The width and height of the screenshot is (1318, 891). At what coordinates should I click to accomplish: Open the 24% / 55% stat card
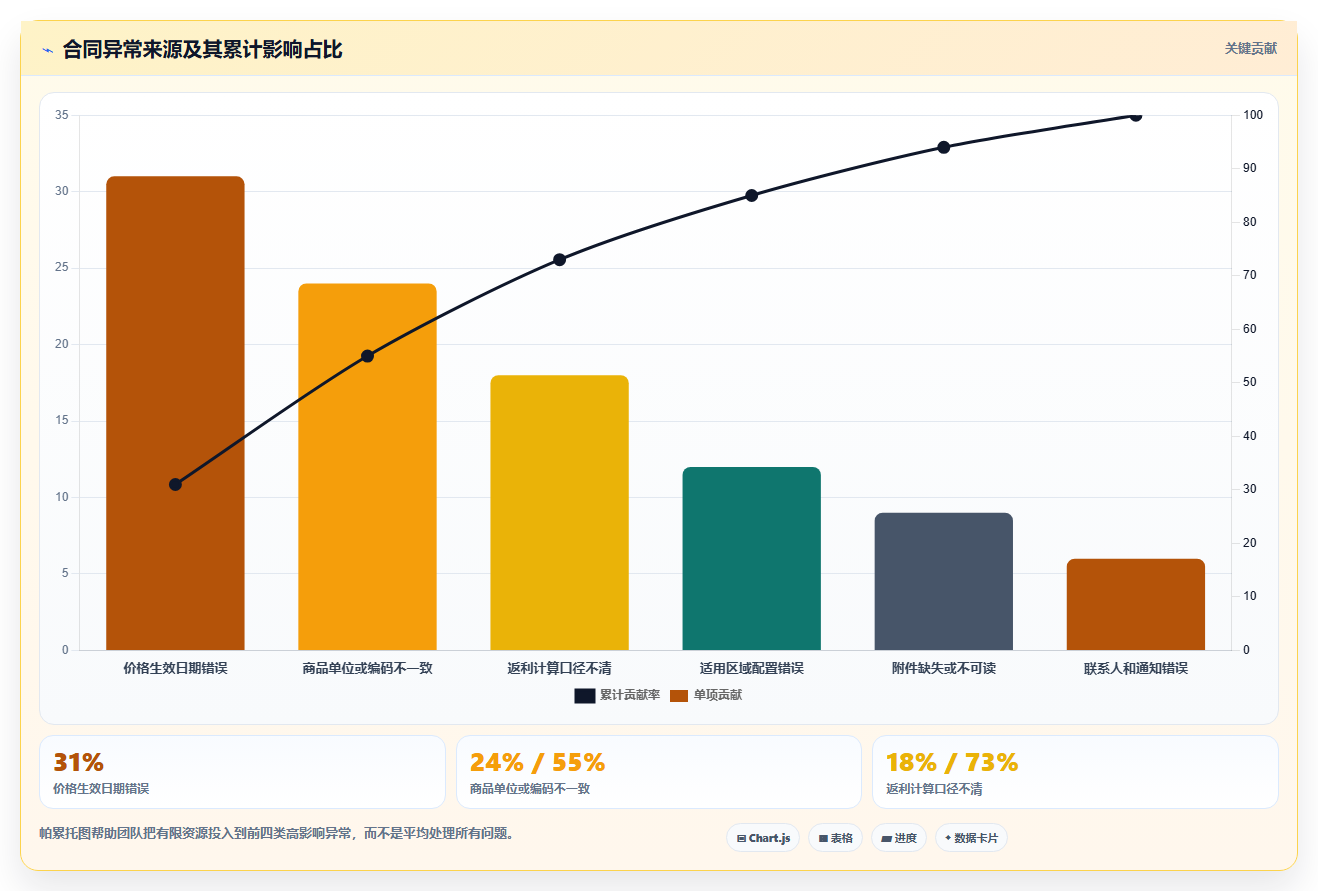[658, 772]
